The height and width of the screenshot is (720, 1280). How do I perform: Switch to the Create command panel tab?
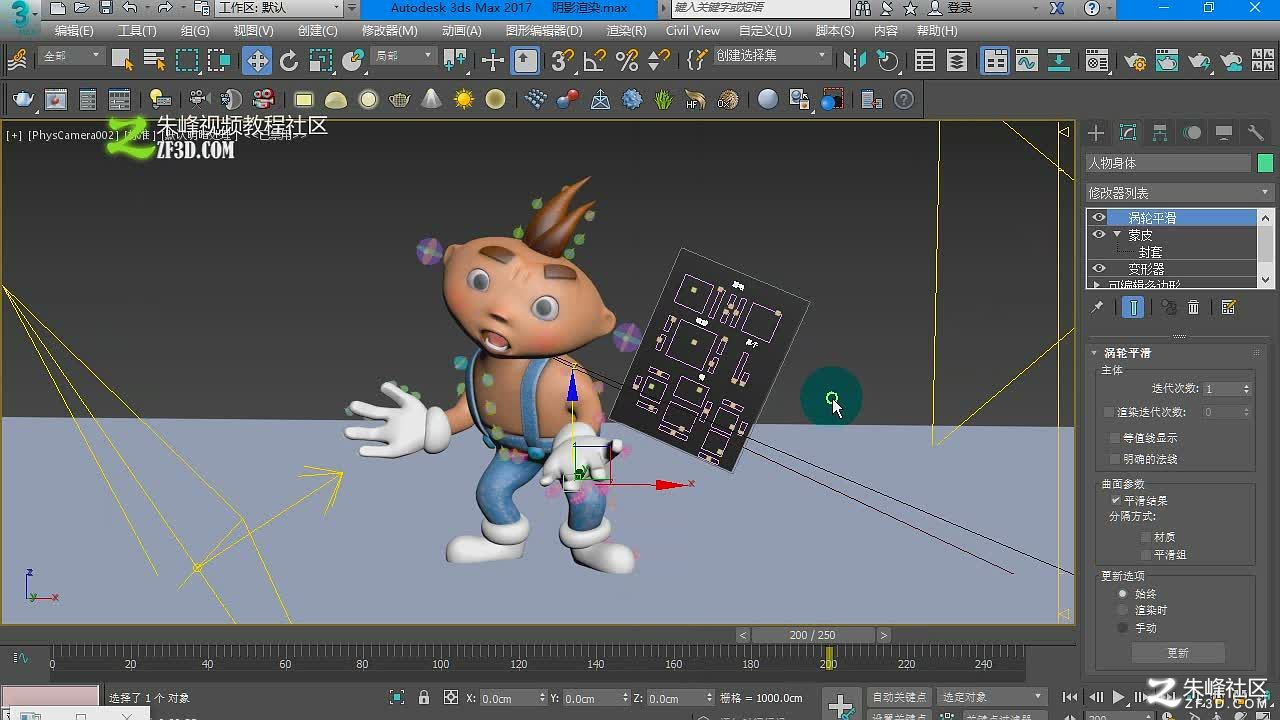(x=1096, y=133)
